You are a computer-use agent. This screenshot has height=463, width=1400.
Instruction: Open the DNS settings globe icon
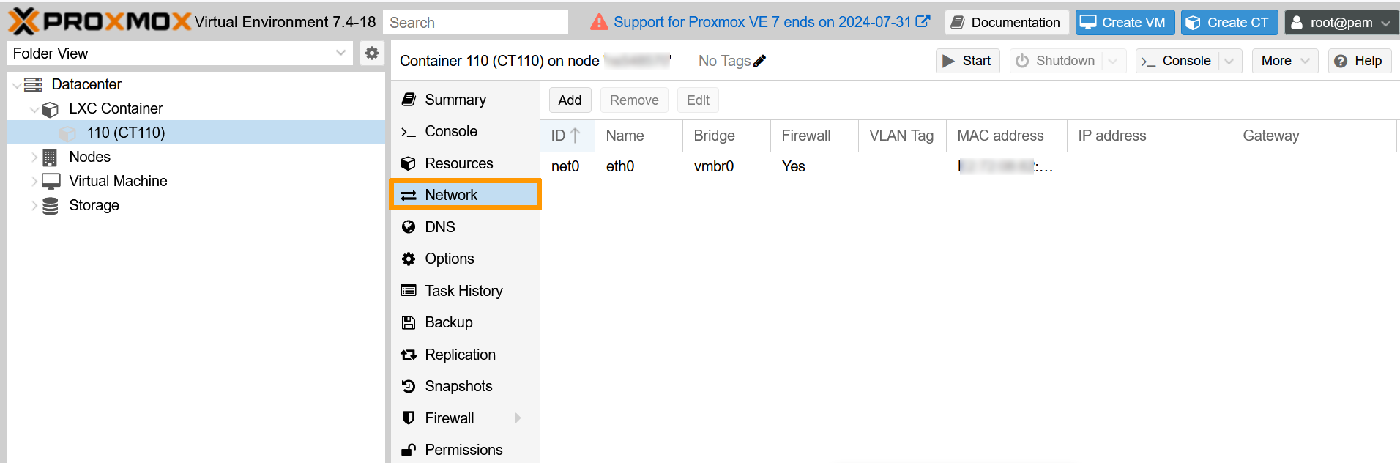(408, 227)
